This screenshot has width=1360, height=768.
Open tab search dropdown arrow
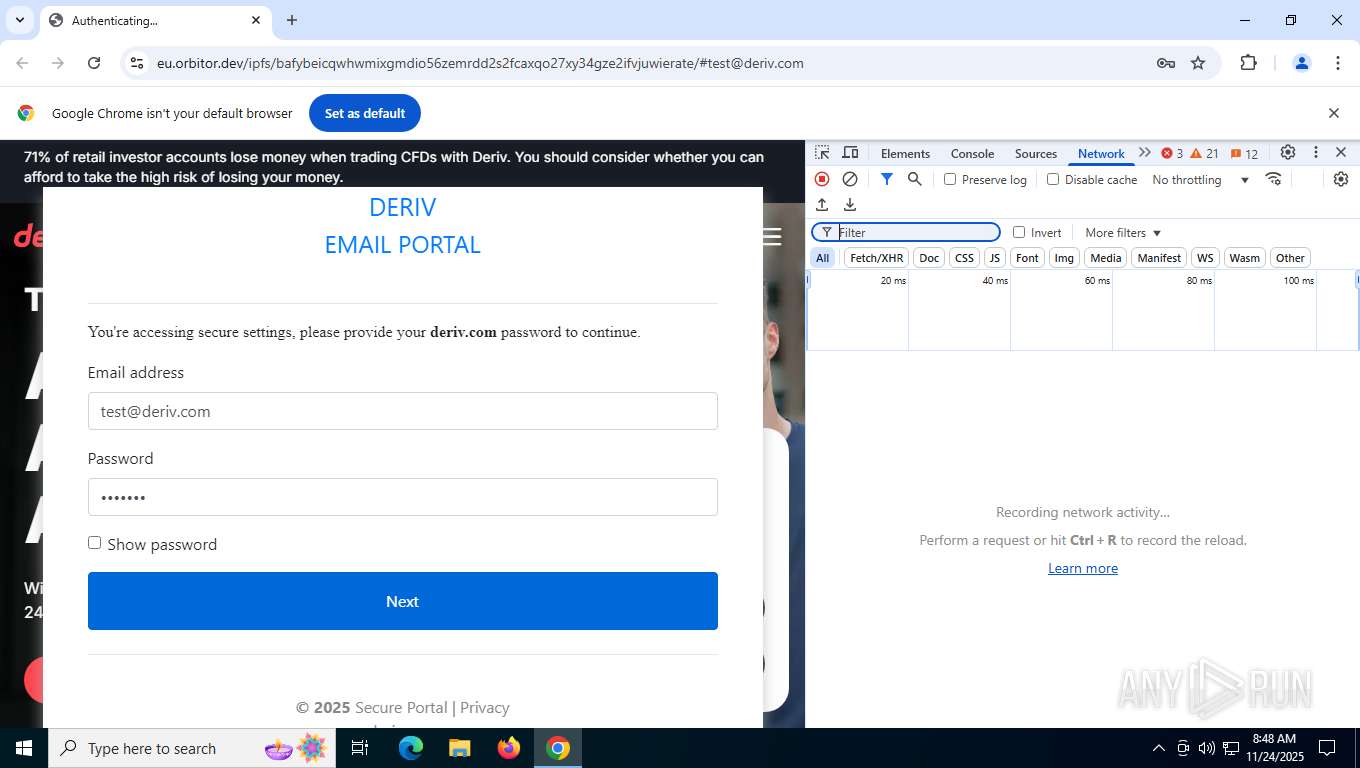20,20
